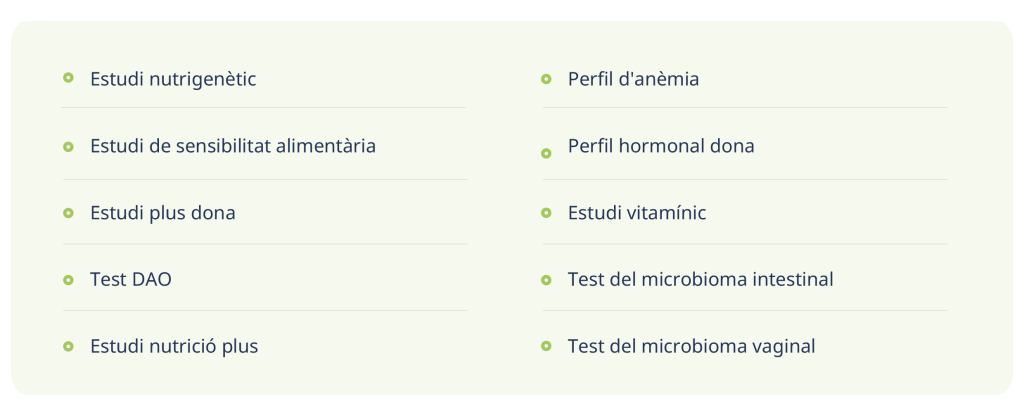View Test del microbioma intestinal
This screenshot has width=1024, height=415.
700,280
